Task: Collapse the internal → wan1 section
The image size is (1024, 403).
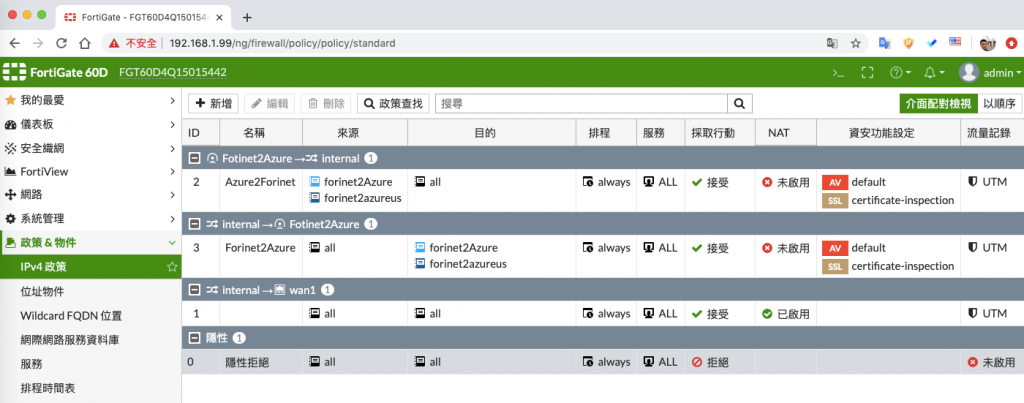Action: click(x=194, y=289)
